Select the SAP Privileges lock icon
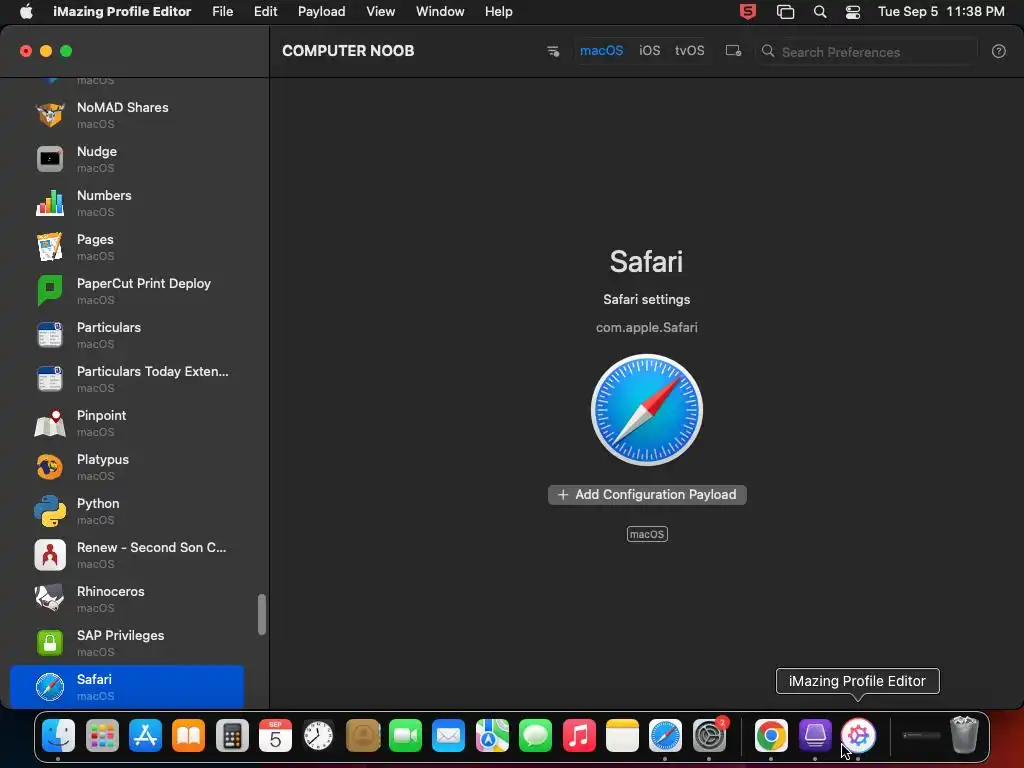The width and height of the screenshot is (1024, 768). click(50, 643)
